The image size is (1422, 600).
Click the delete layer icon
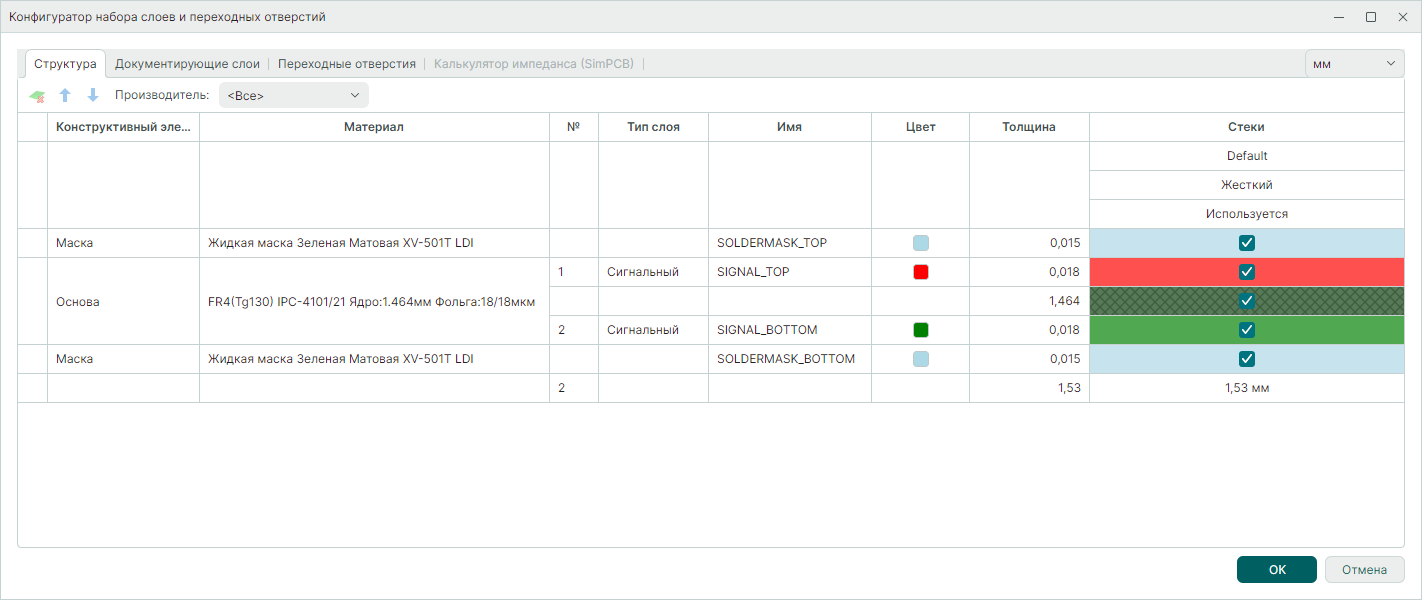(37, 96)
